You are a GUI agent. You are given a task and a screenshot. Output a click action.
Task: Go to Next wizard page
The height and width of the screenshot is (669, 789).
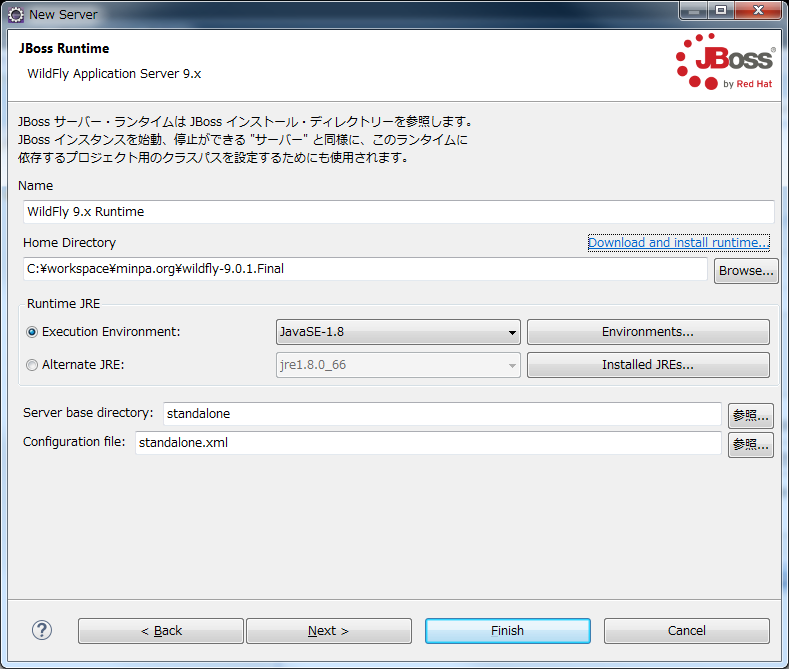point(328,631)
